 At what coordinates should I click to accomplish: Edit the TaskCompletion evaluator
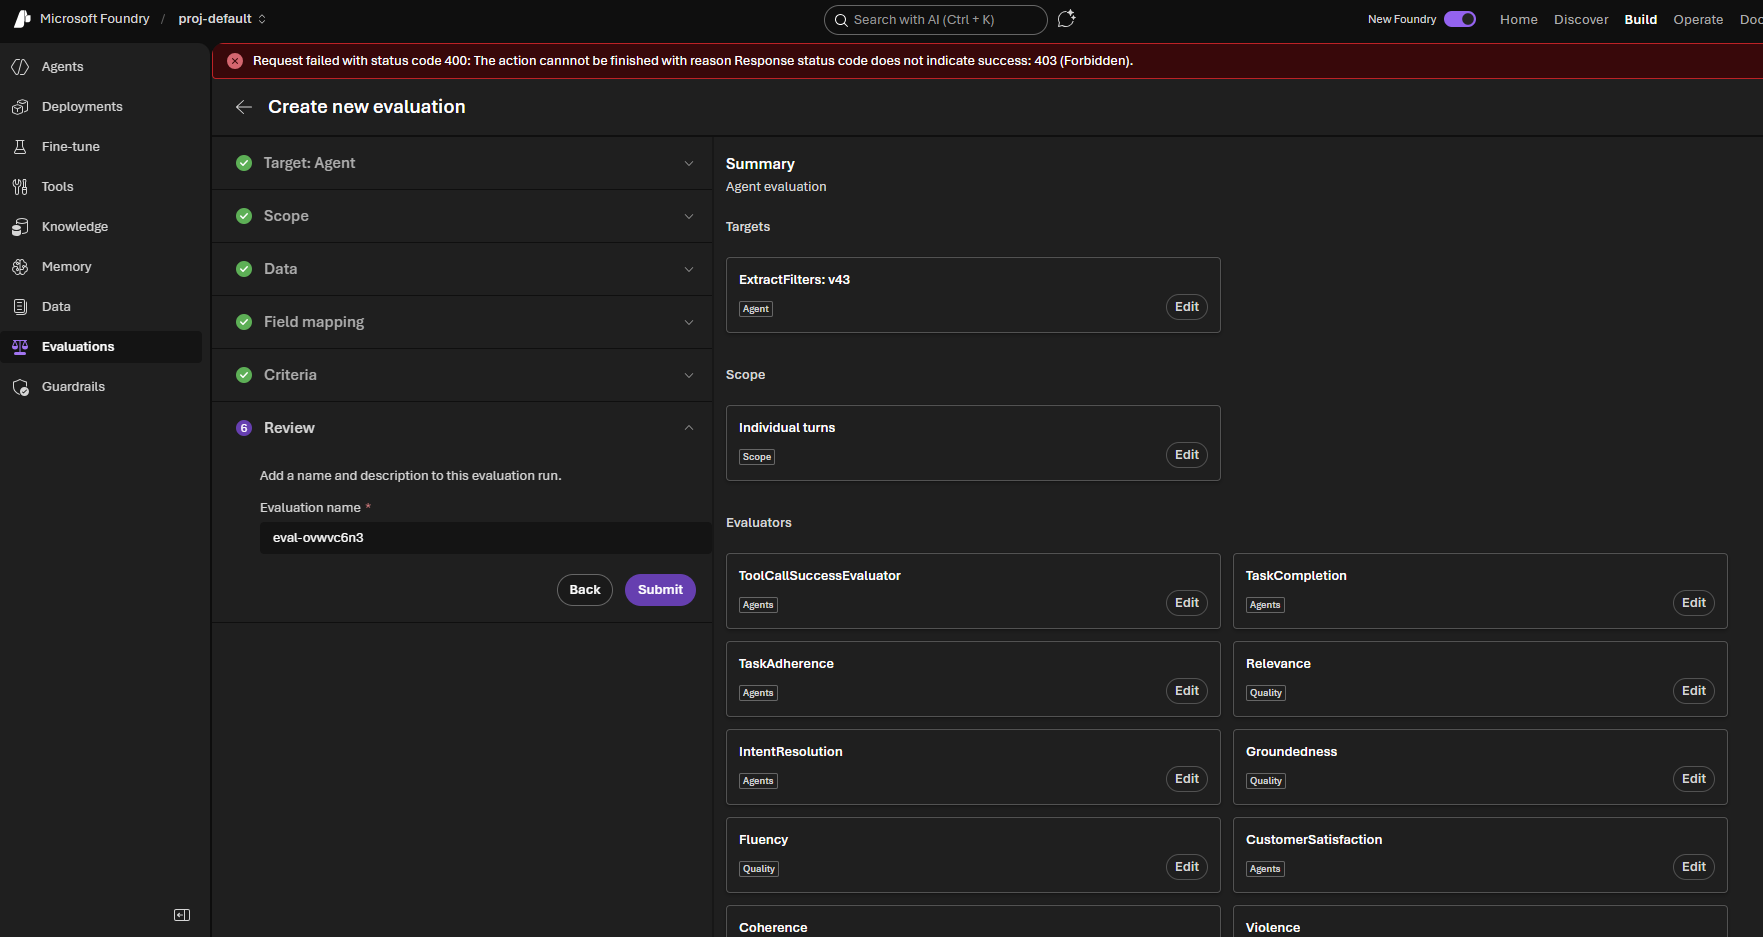click(1694, 603)
